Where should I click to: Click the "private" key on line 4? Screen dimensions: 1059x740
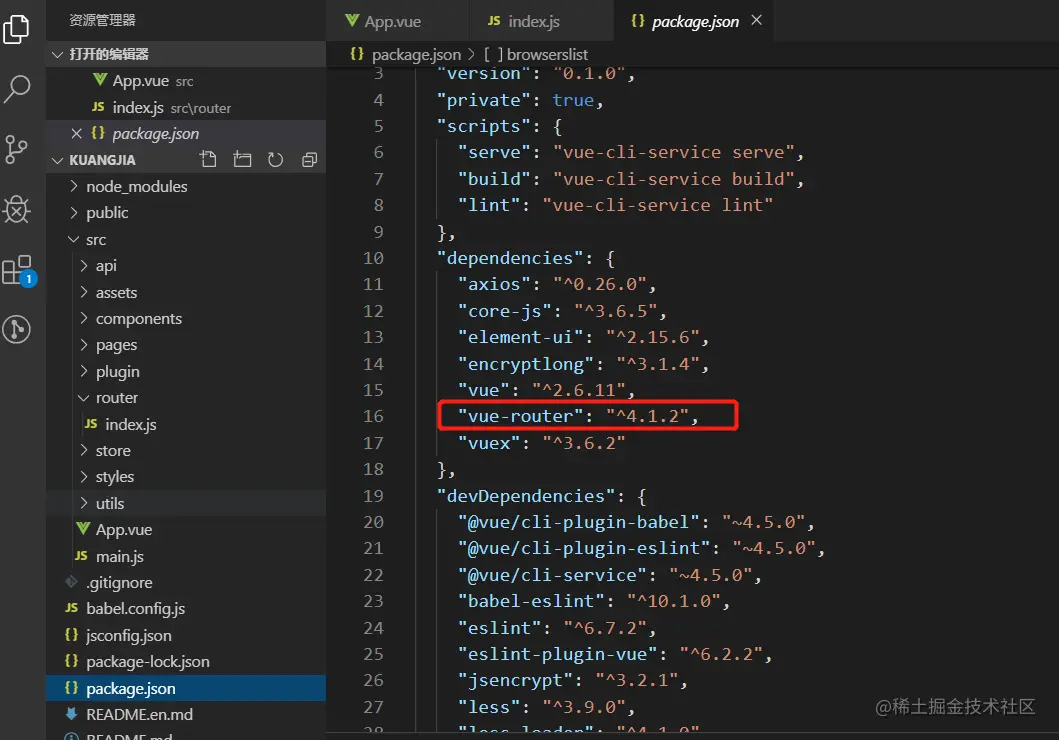pos(483,100)
